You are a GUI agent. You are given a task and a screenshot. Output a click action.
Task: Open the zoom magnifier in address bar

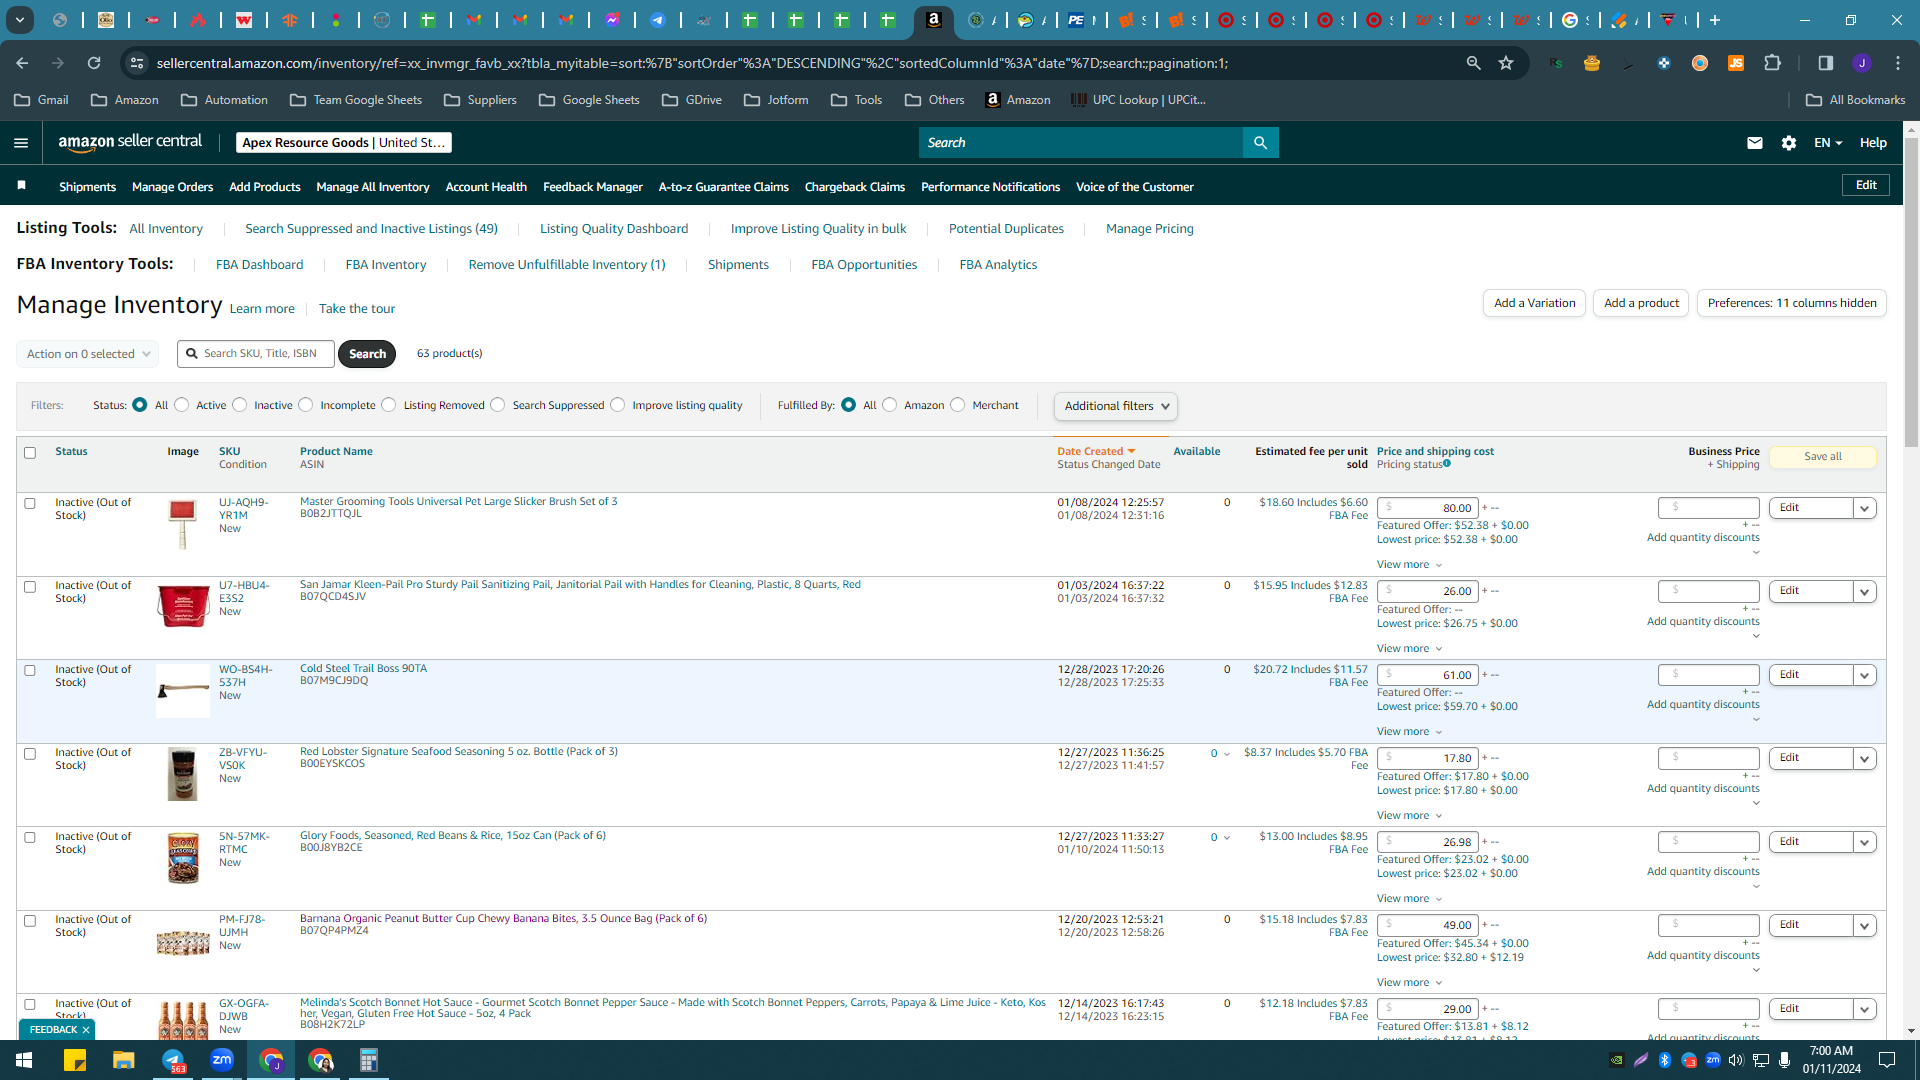pyautogui.click(x=1473, y=63)
